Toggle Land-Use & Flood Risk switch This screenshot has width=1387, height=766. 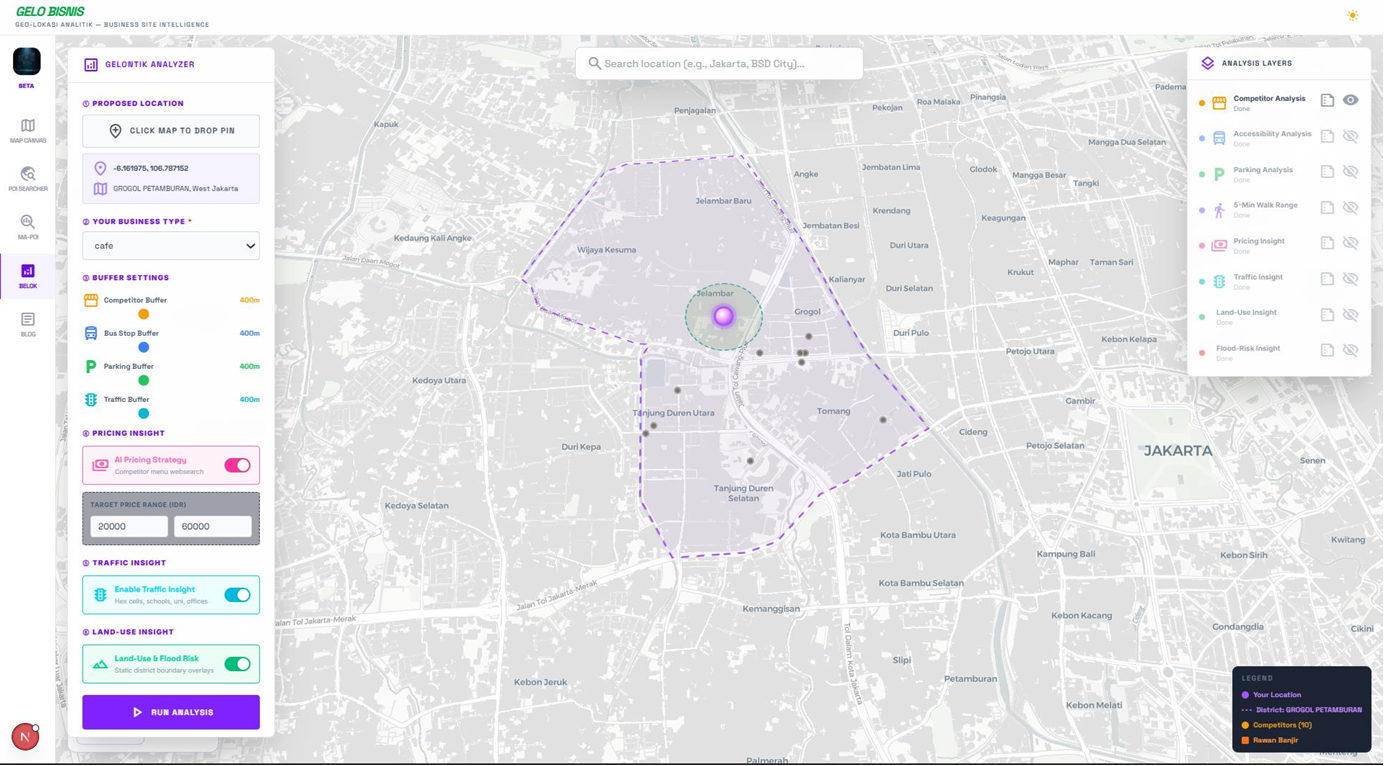(x=238, y=665)
